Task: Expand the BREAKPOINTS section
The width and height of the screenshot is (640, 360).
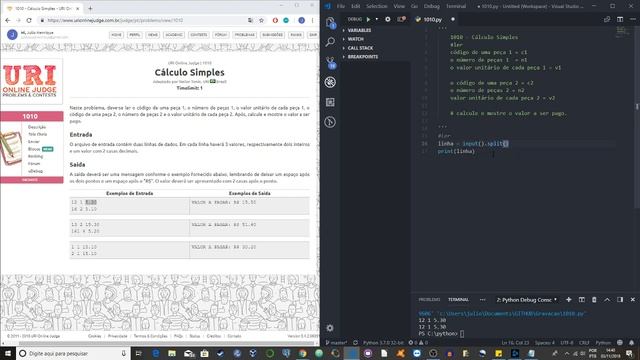Action: tap(362, 57)
